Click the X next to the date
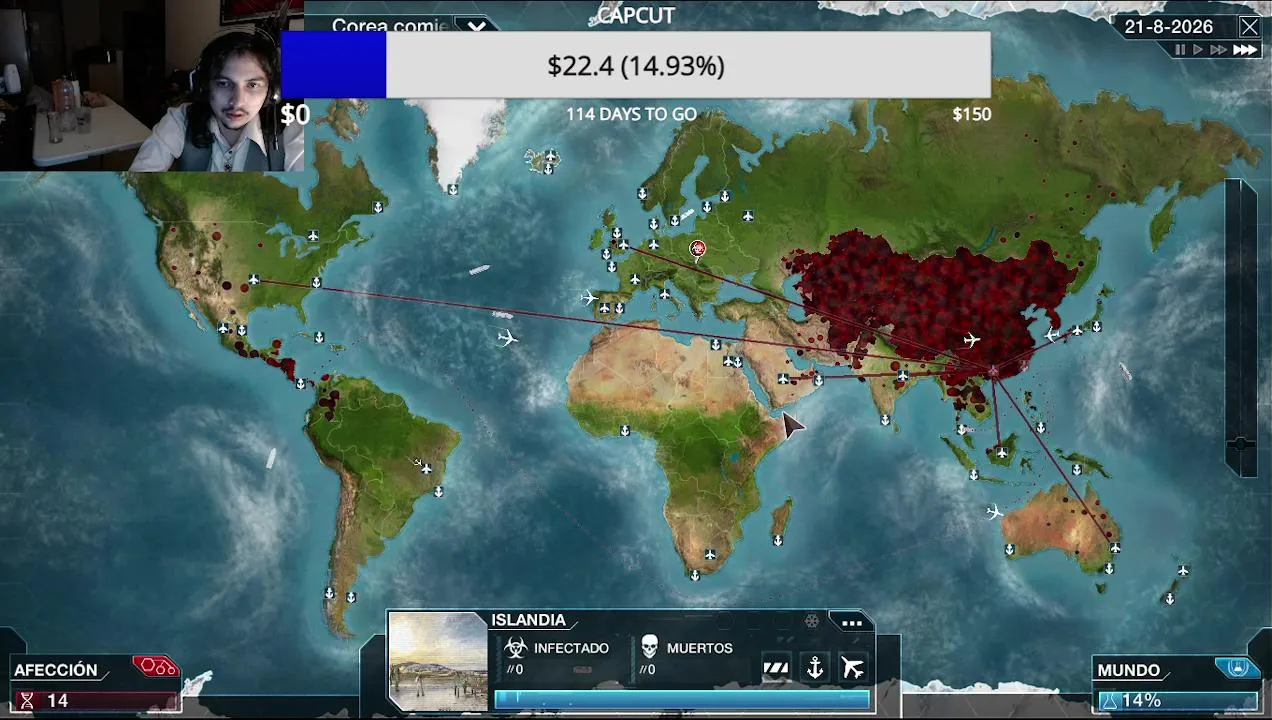Viewport: 1272px width, 720px height. pyautogui.click(x=1250, y=27)
